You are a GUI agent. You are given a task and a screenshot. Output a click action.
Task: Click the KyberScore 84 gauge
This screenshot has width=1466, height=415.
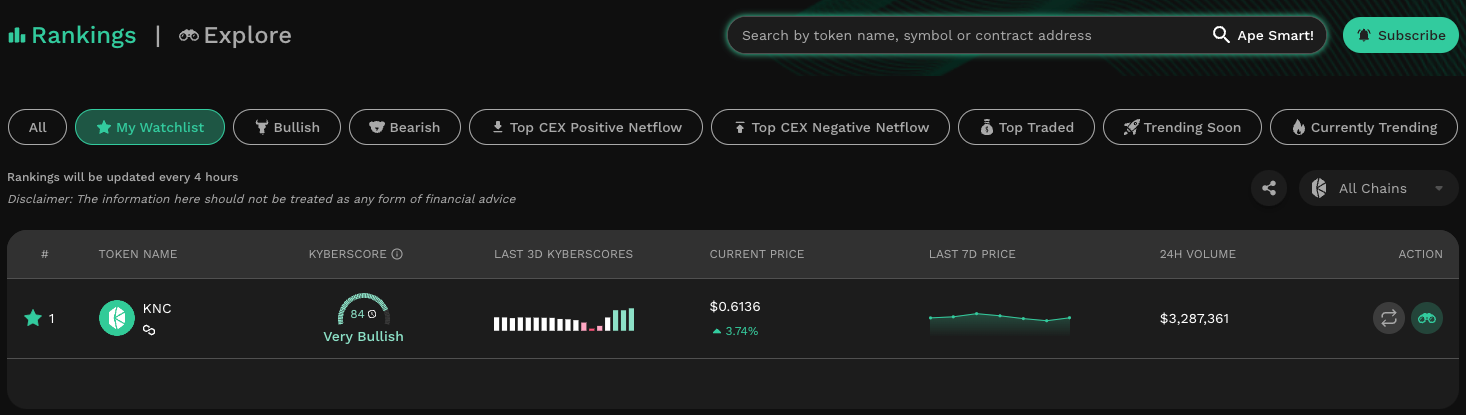(x=363, y=309)
